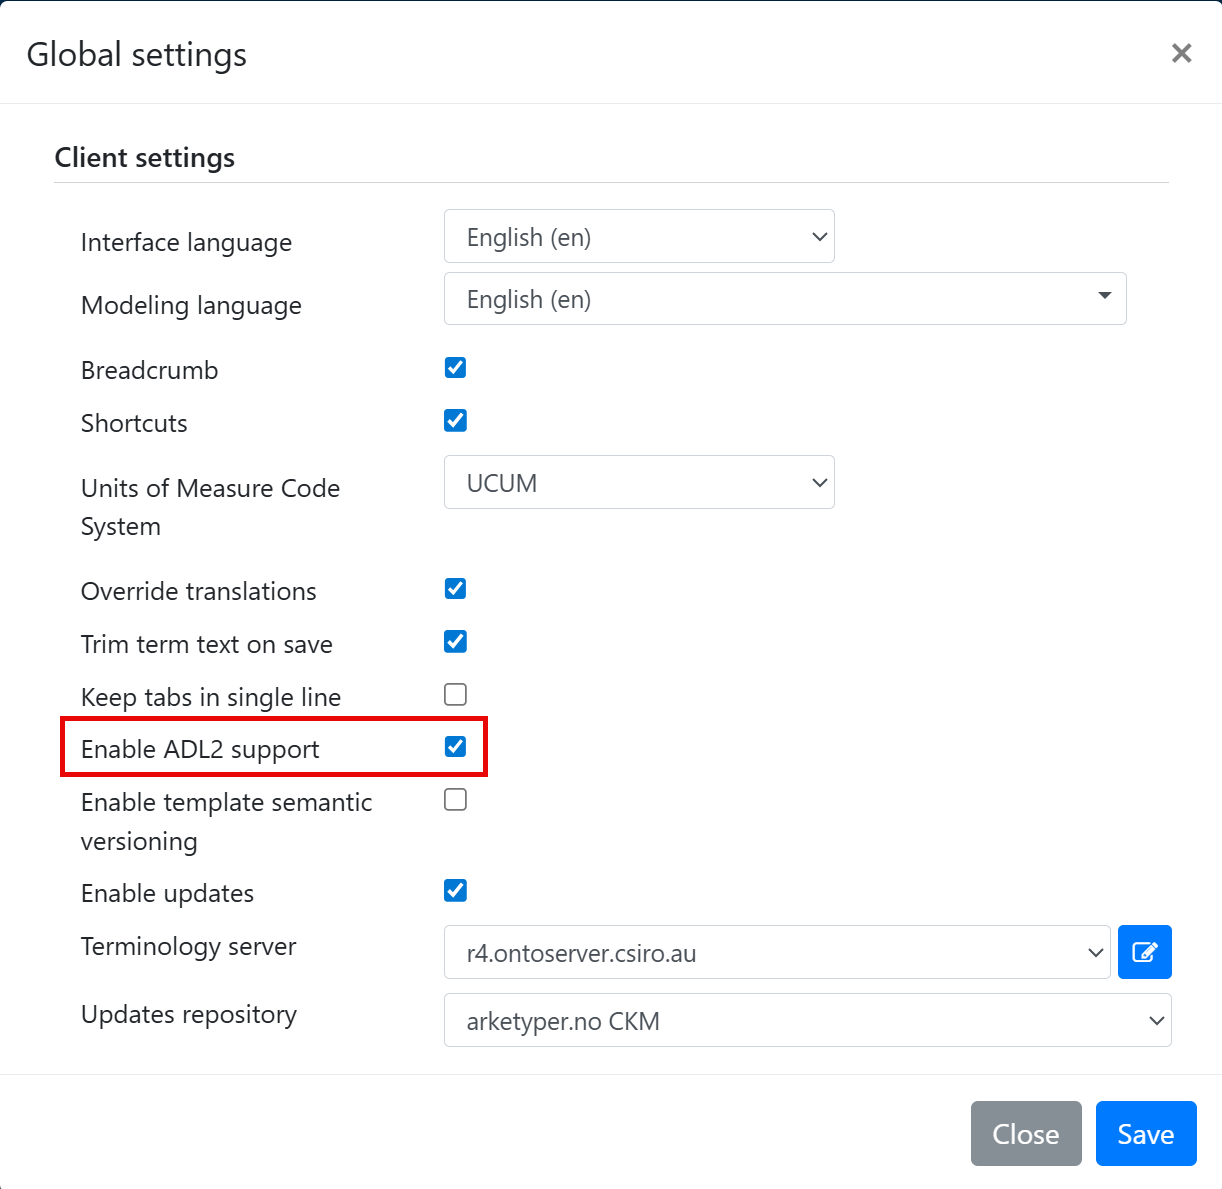Click the Keep tabs in single line label
The image size is (1222, 1189).
(211, 697)
